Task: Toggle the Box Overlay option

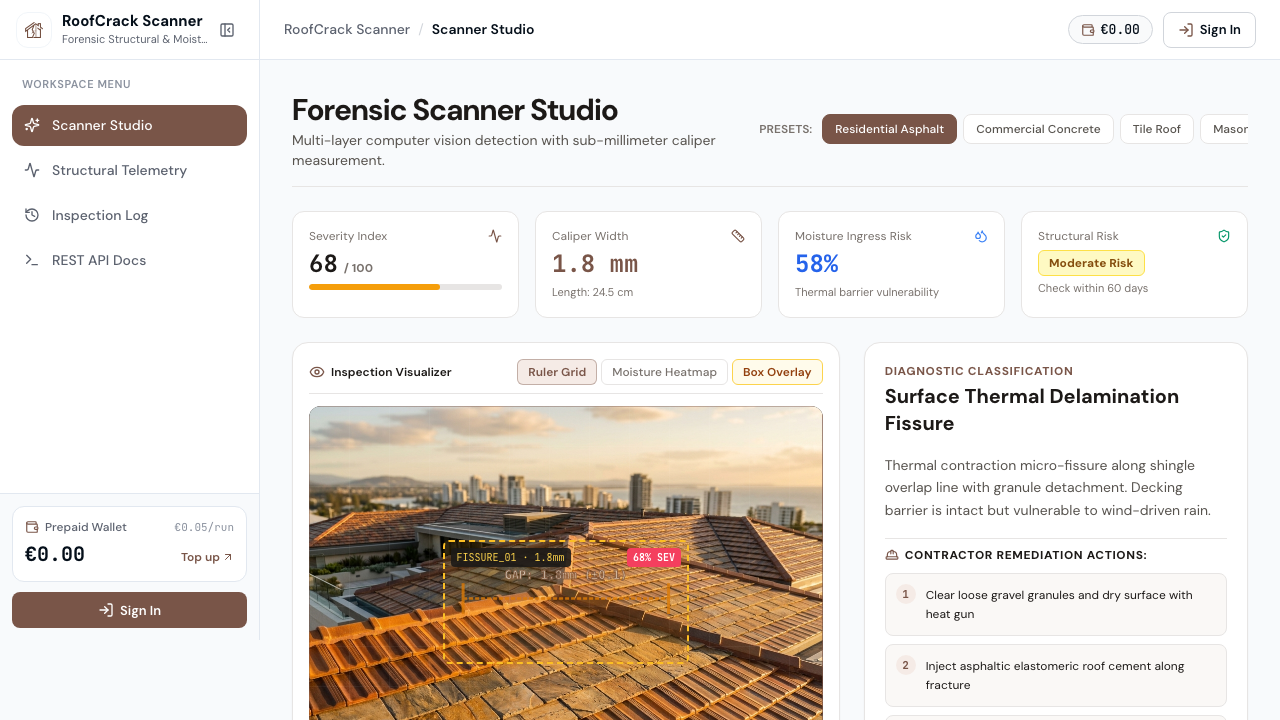Action: pyautogui.click(x=777, y=372)
